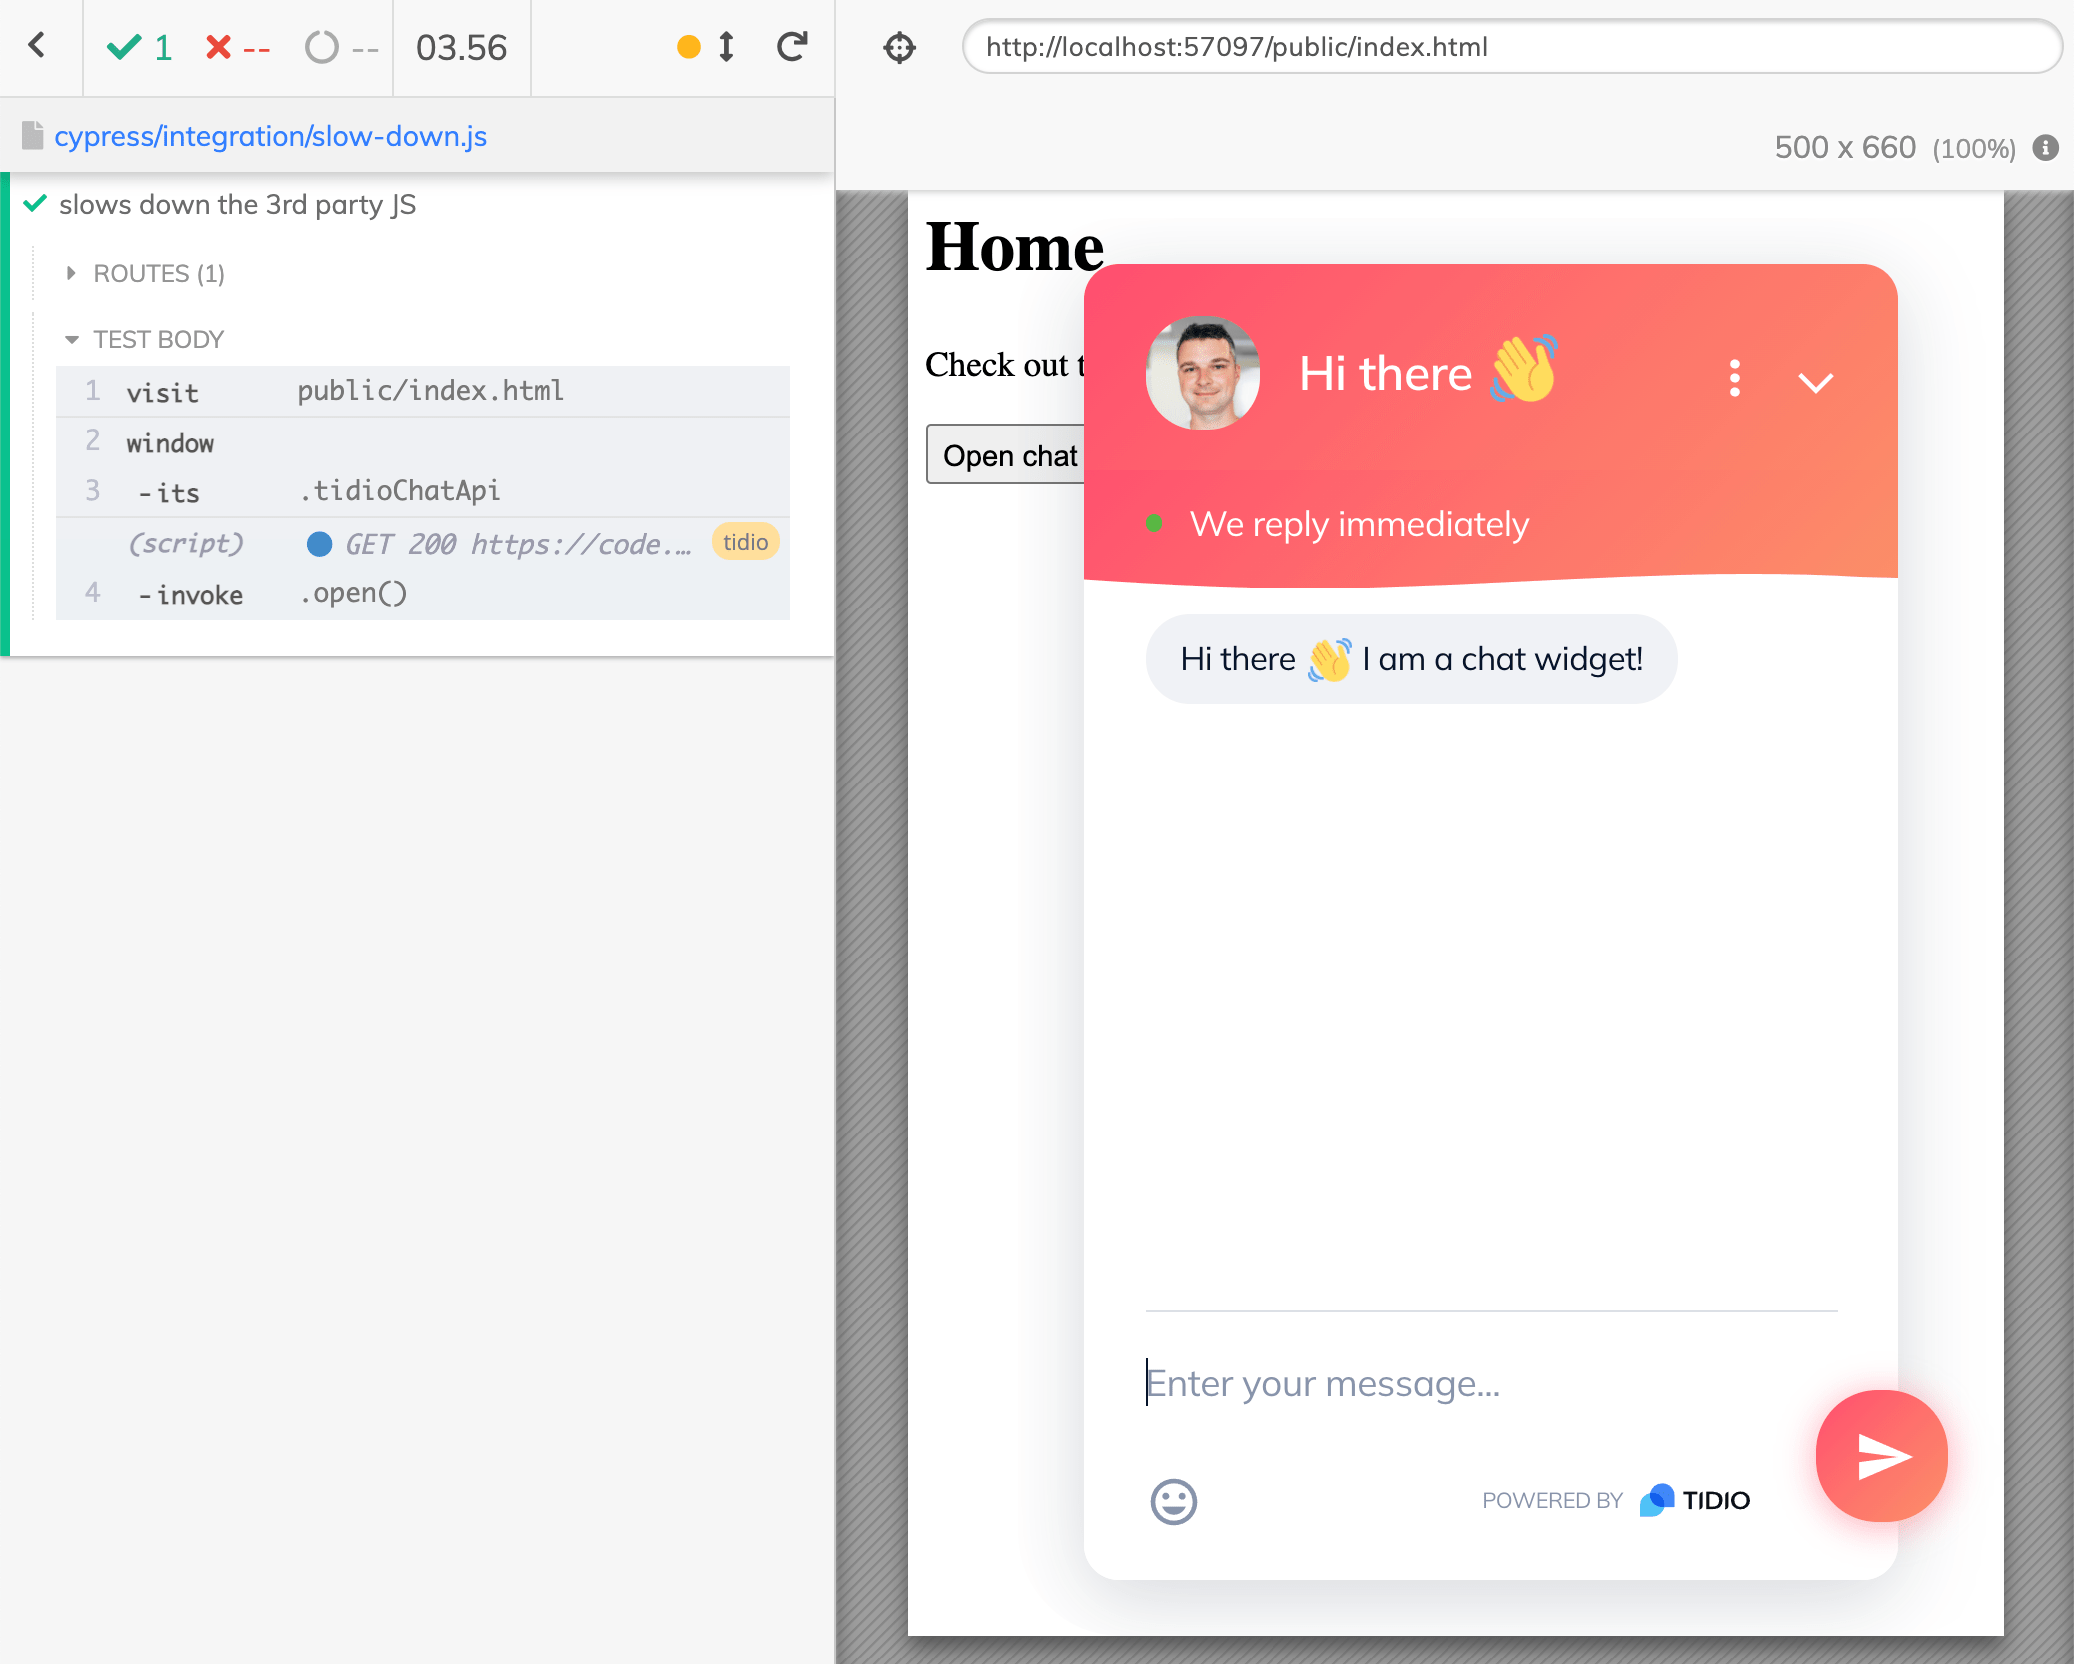2074x1664 pixels.
Task: Click the tidio alias badge
Action: tap(745, 542)
